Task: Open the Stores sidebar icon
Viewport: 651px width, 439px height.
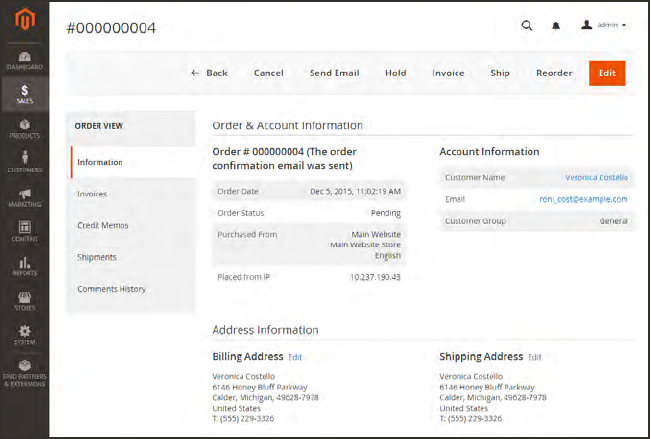Action: point(24,300)
